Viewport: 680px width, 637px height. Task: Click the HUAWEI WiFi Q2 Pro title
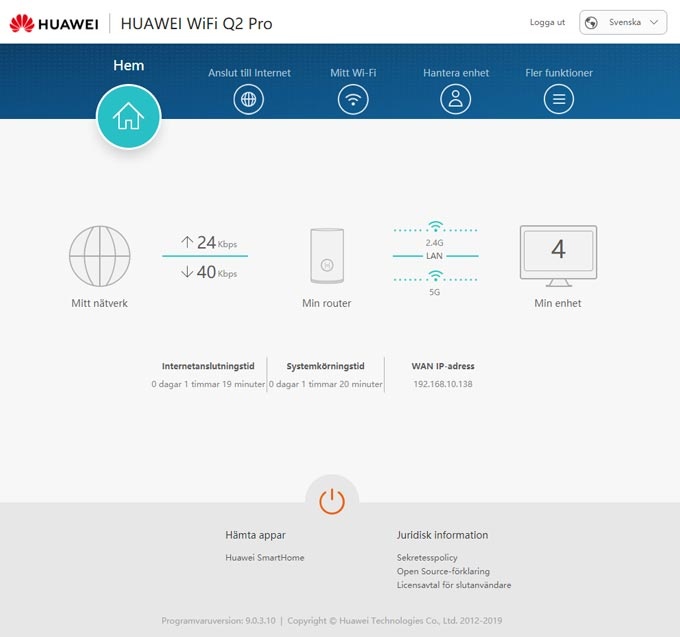click(196, 23)
